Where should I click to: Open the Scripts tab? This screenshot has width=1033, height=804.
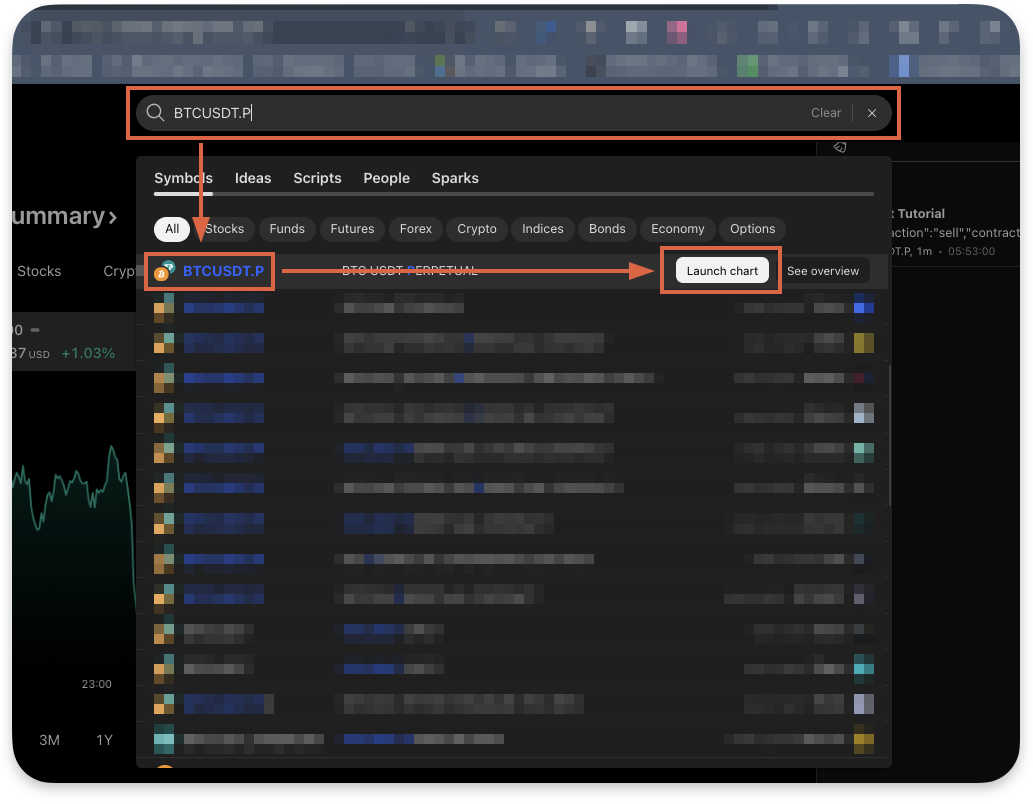317,178
